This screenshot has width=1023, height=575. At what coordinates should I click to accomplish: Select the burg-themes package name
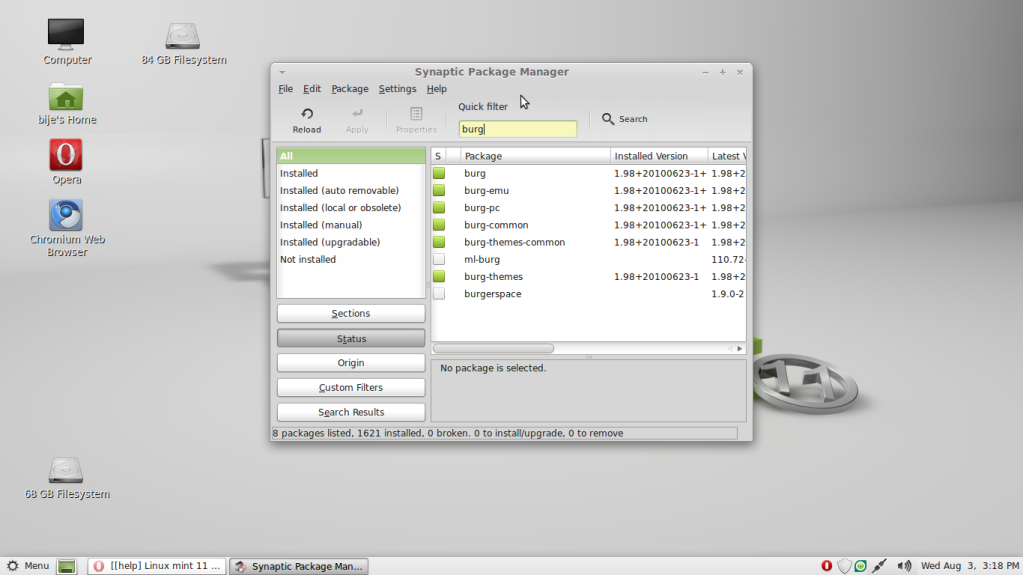493,277
